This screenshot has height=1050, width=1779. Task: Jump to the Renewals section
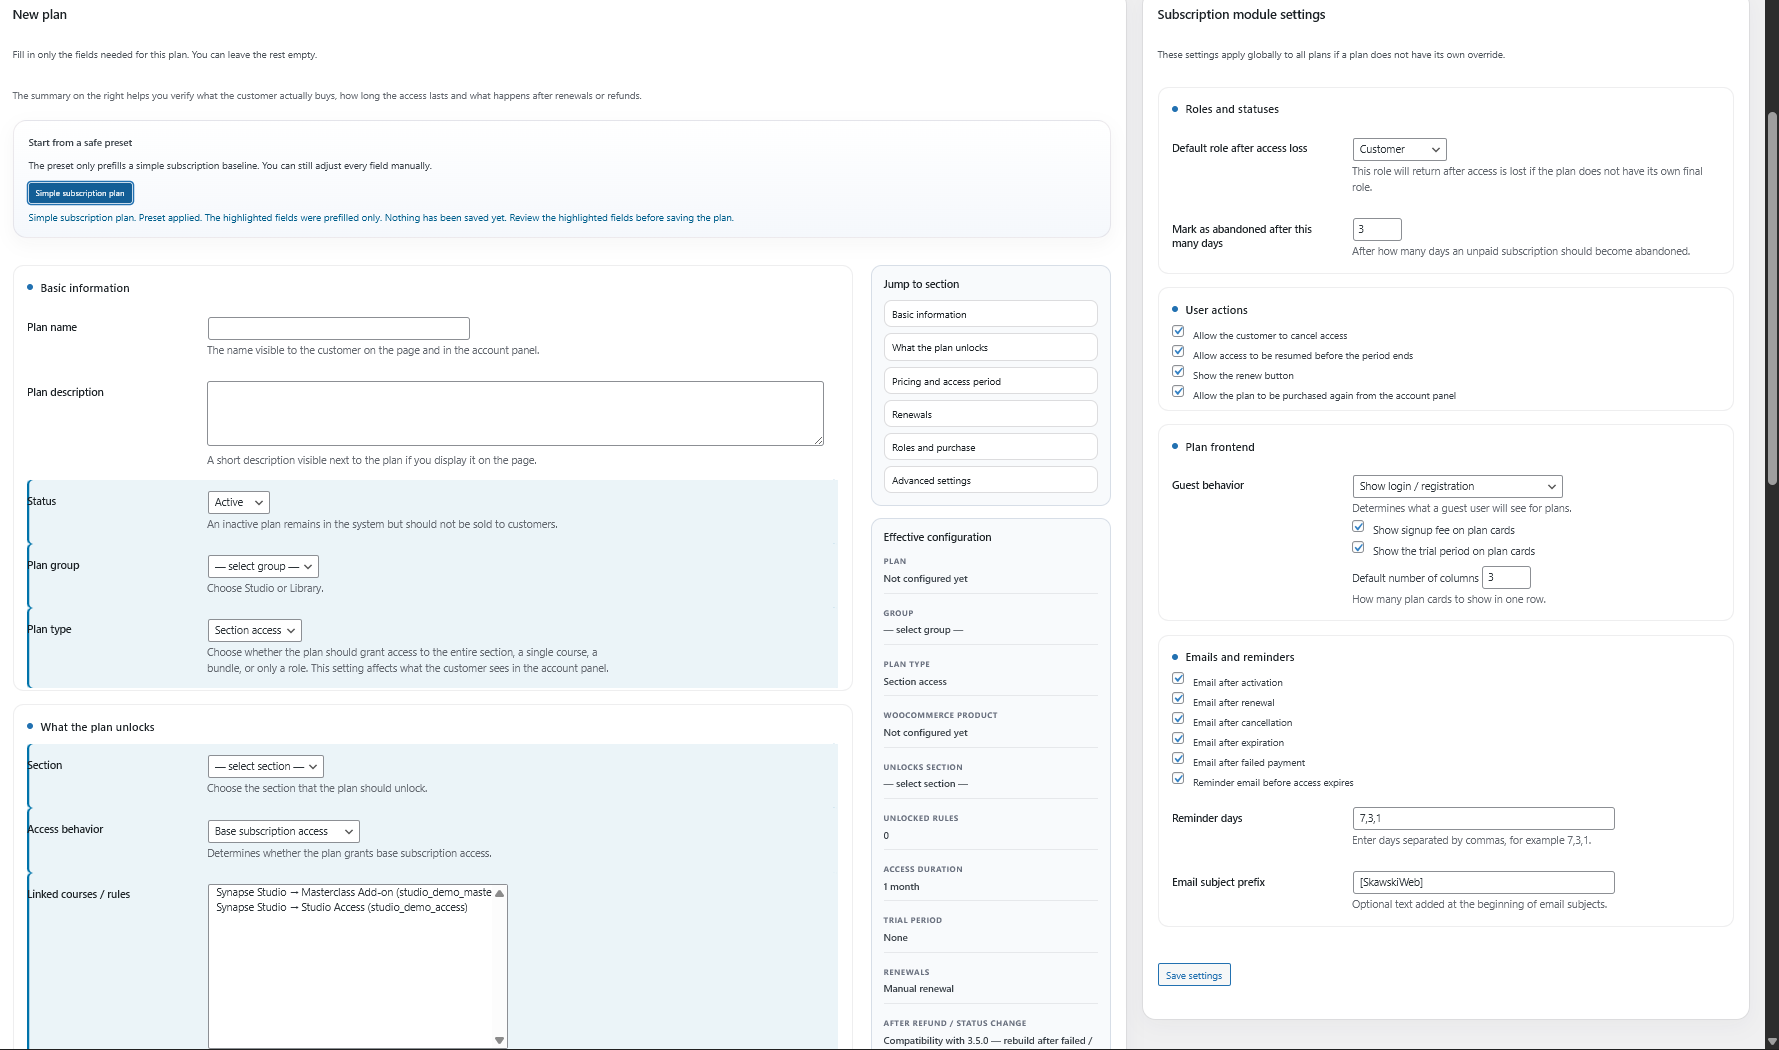click(x=990, y=414)
